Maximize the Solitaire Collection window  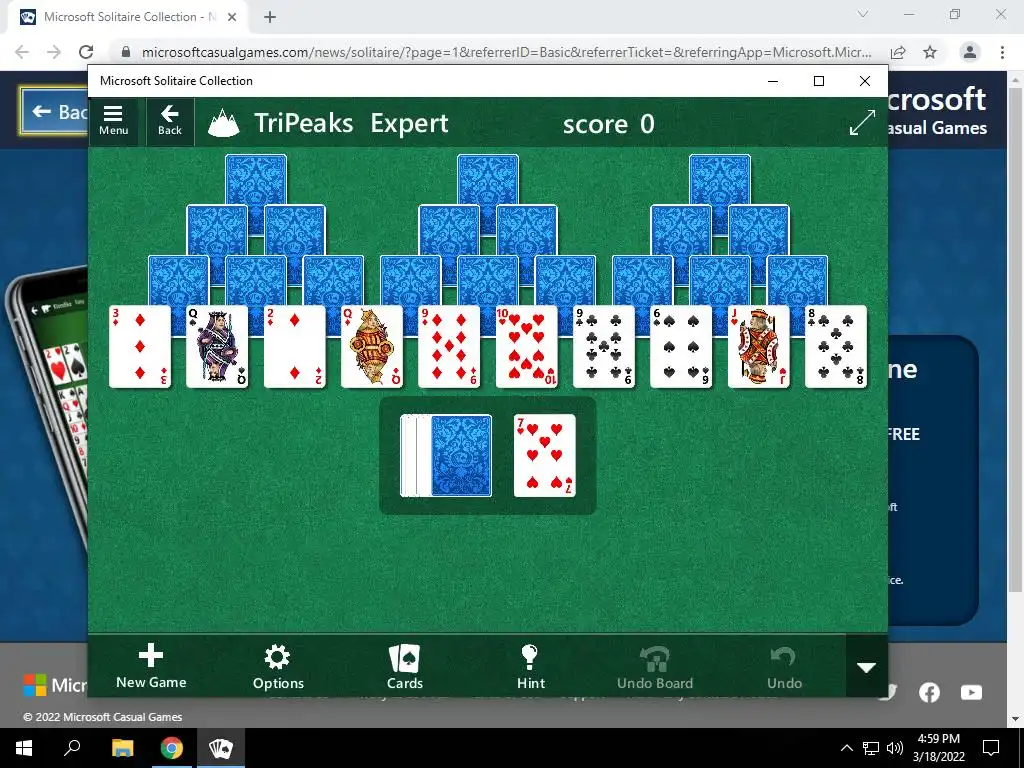pyautogui.click(x=819, y=81)
